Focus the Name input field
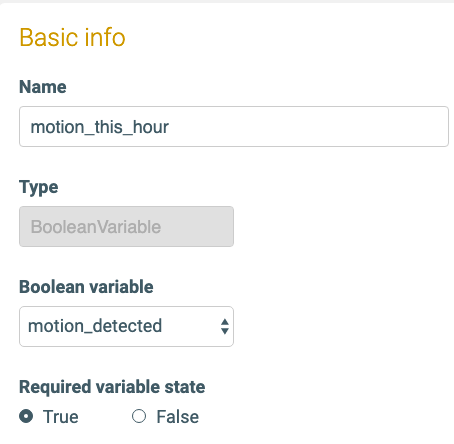The image size is (454, 444). tap(234, 126)
